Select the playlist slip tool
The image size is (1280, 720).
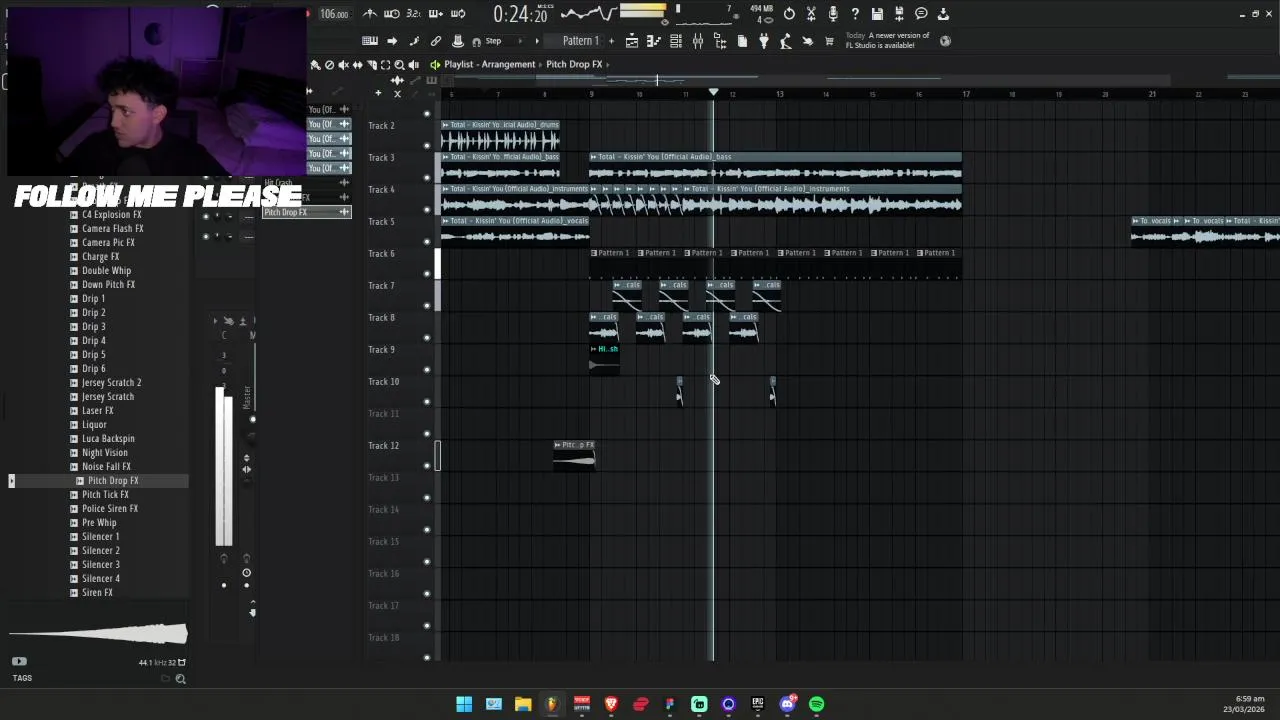tap(358, 64)
